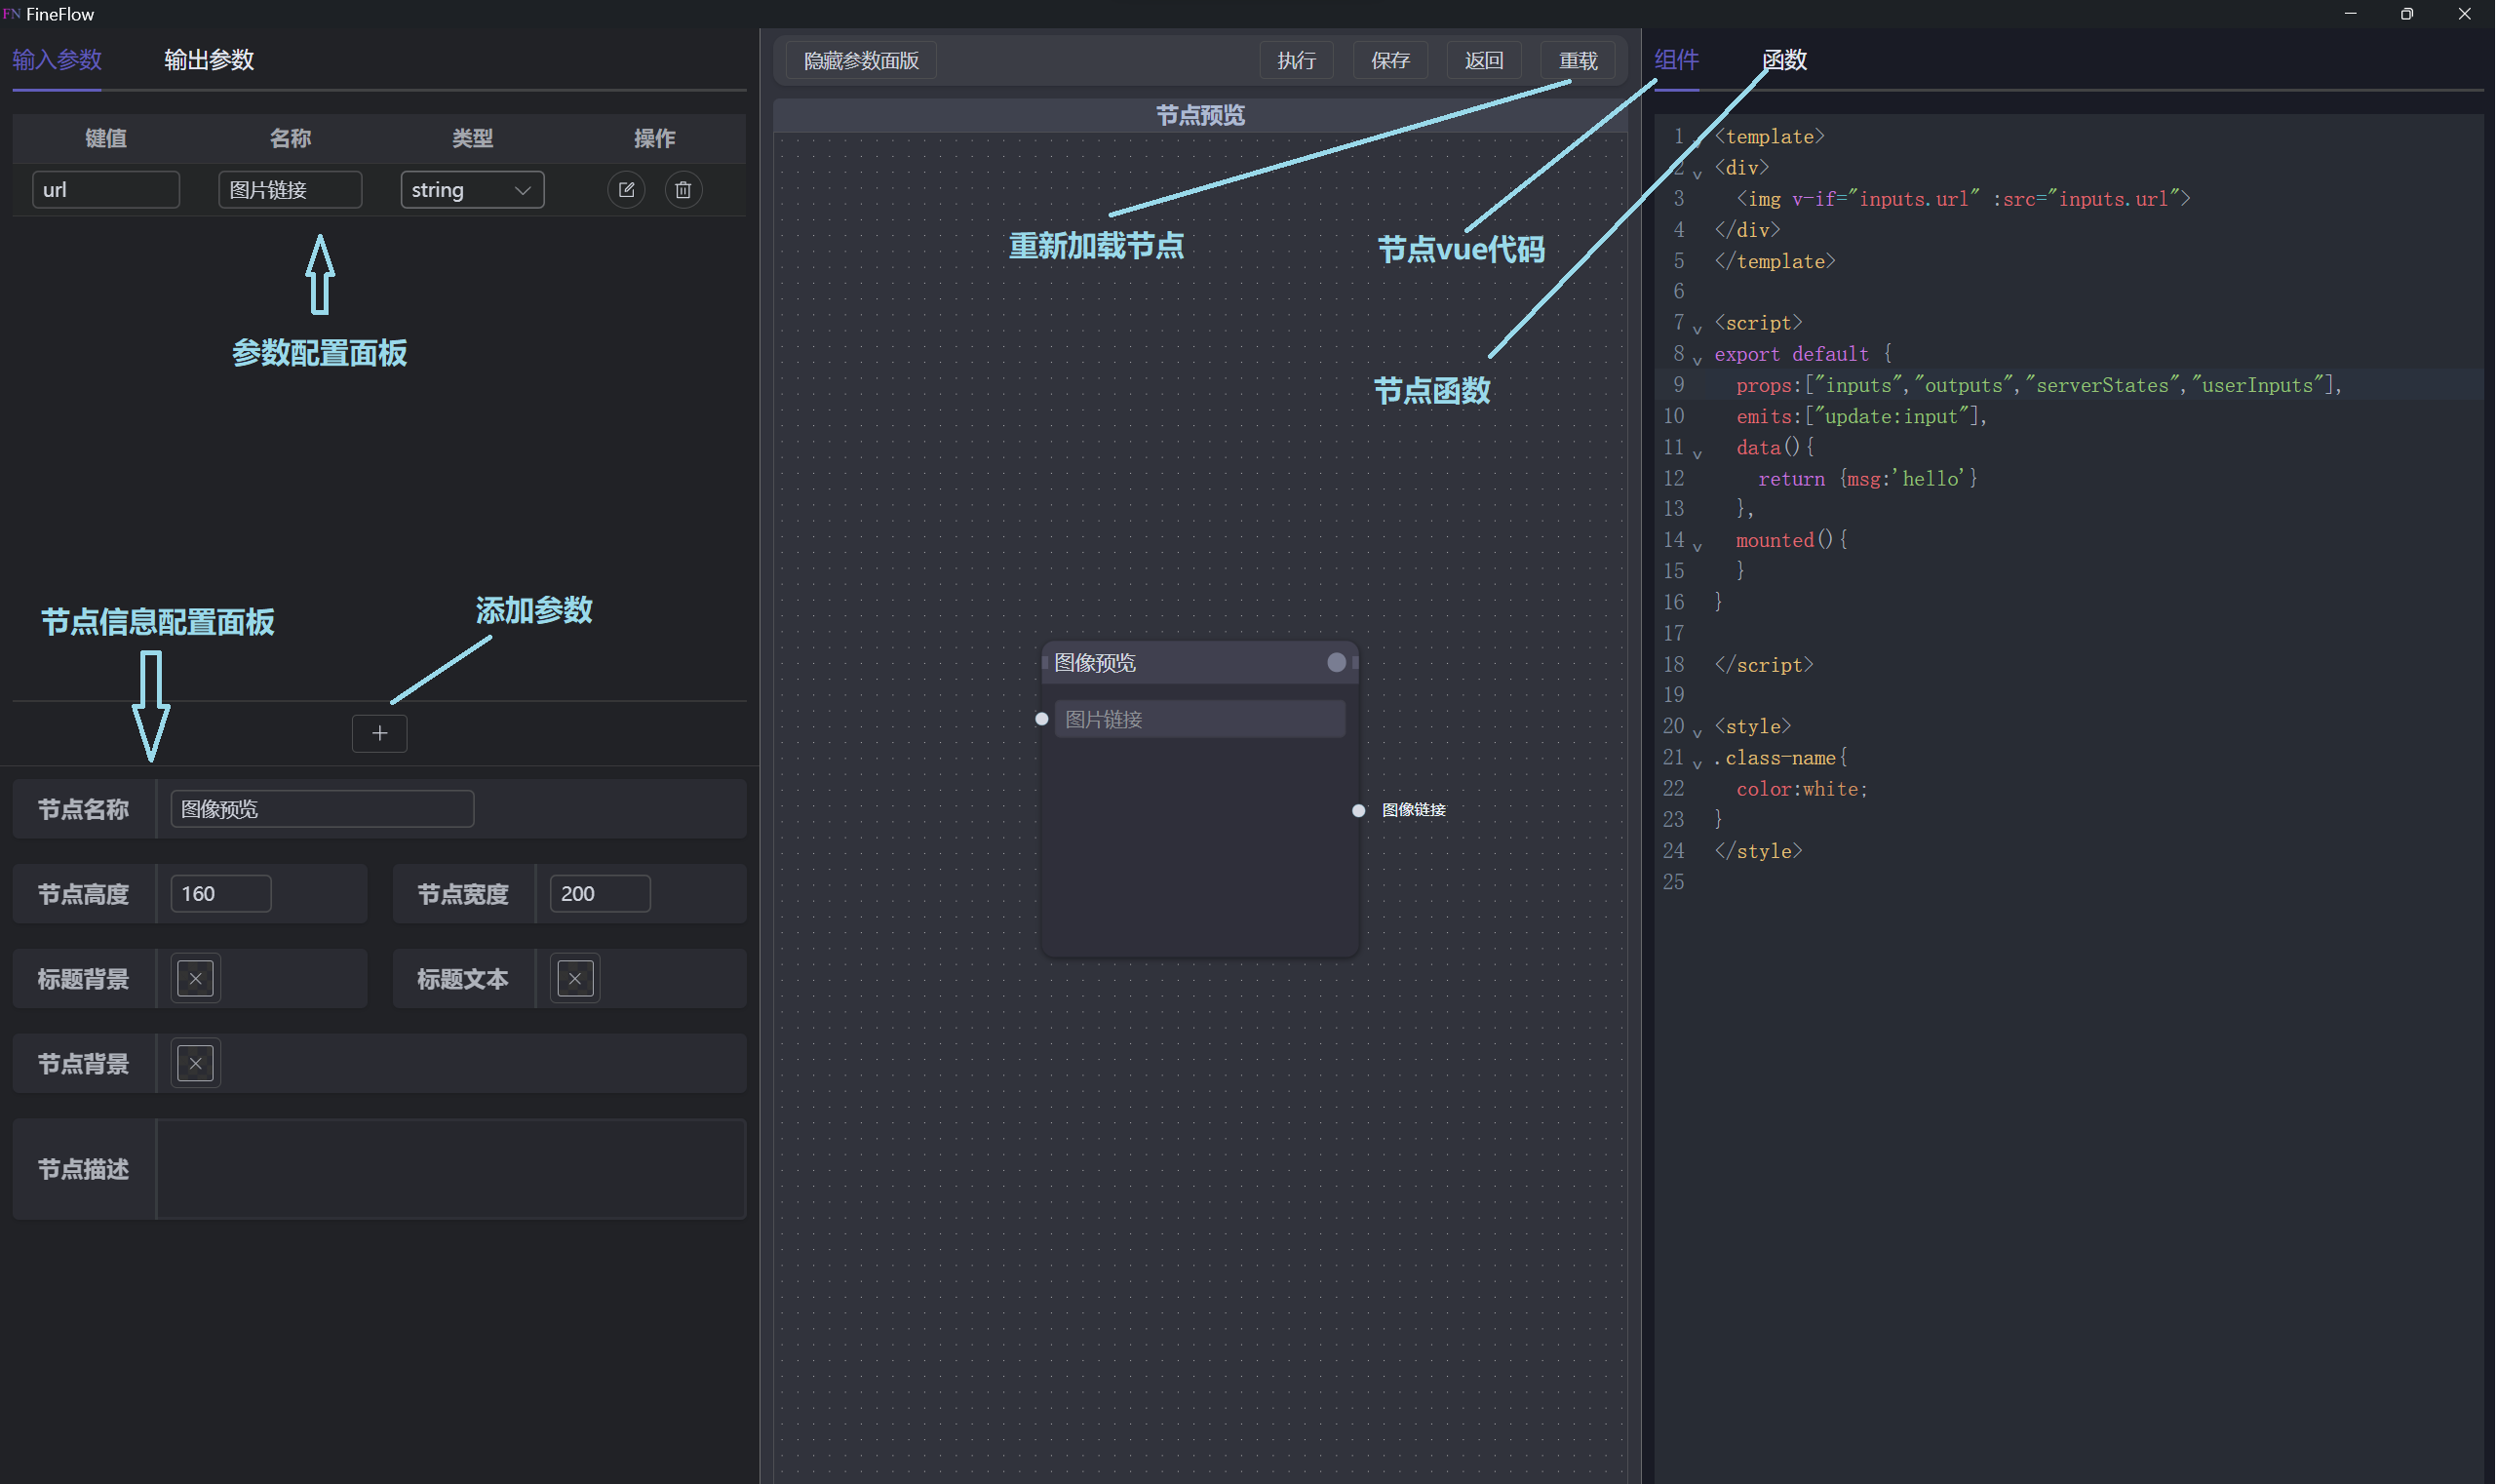Click the 图片链接 input inside the preview node
This screenshot has width=2497, height=1484.
click(1200, 719)
